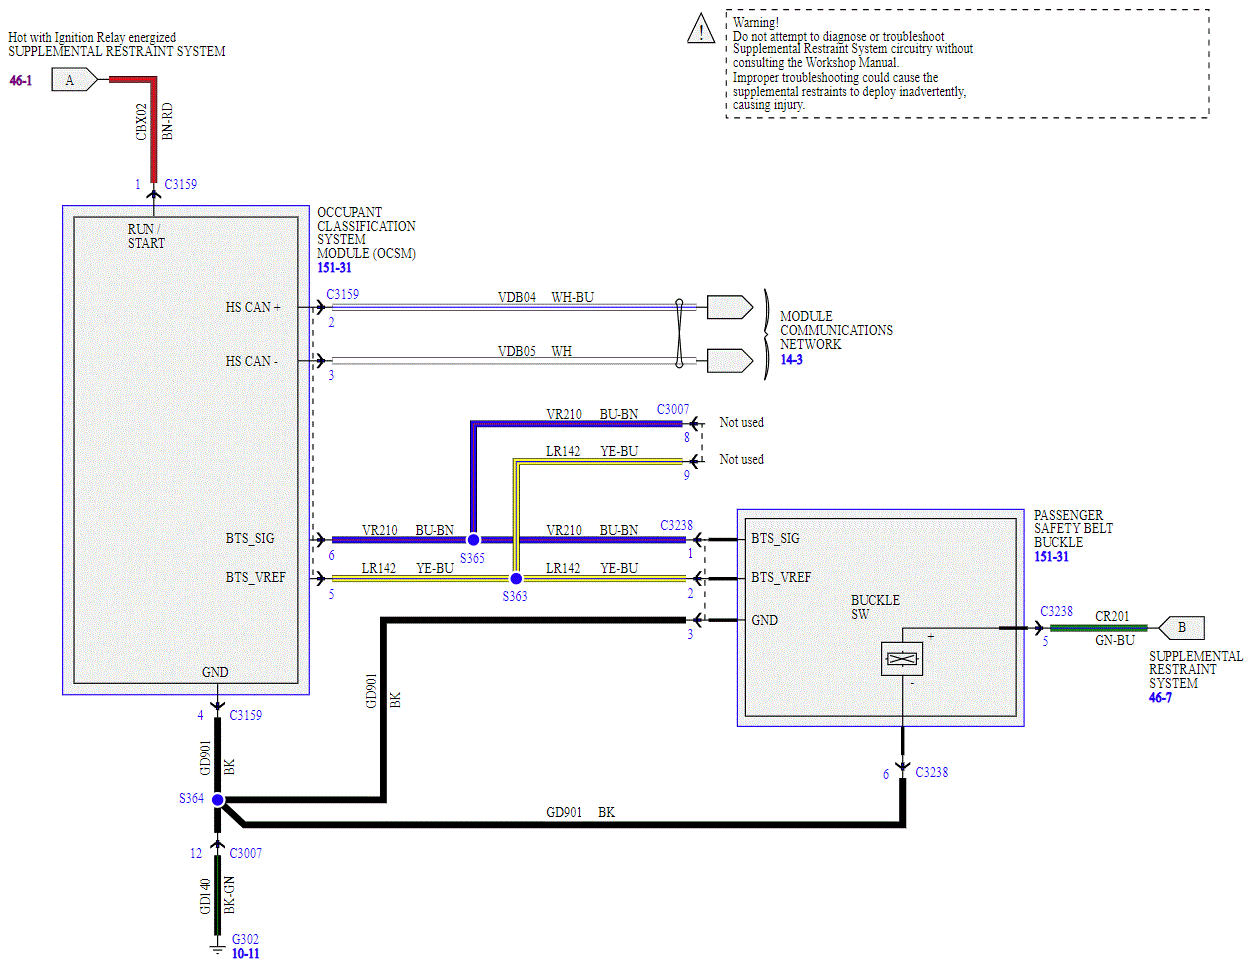
Task: Click the C3007 connector label near pin 8
Action: click(x=673, y=410)
